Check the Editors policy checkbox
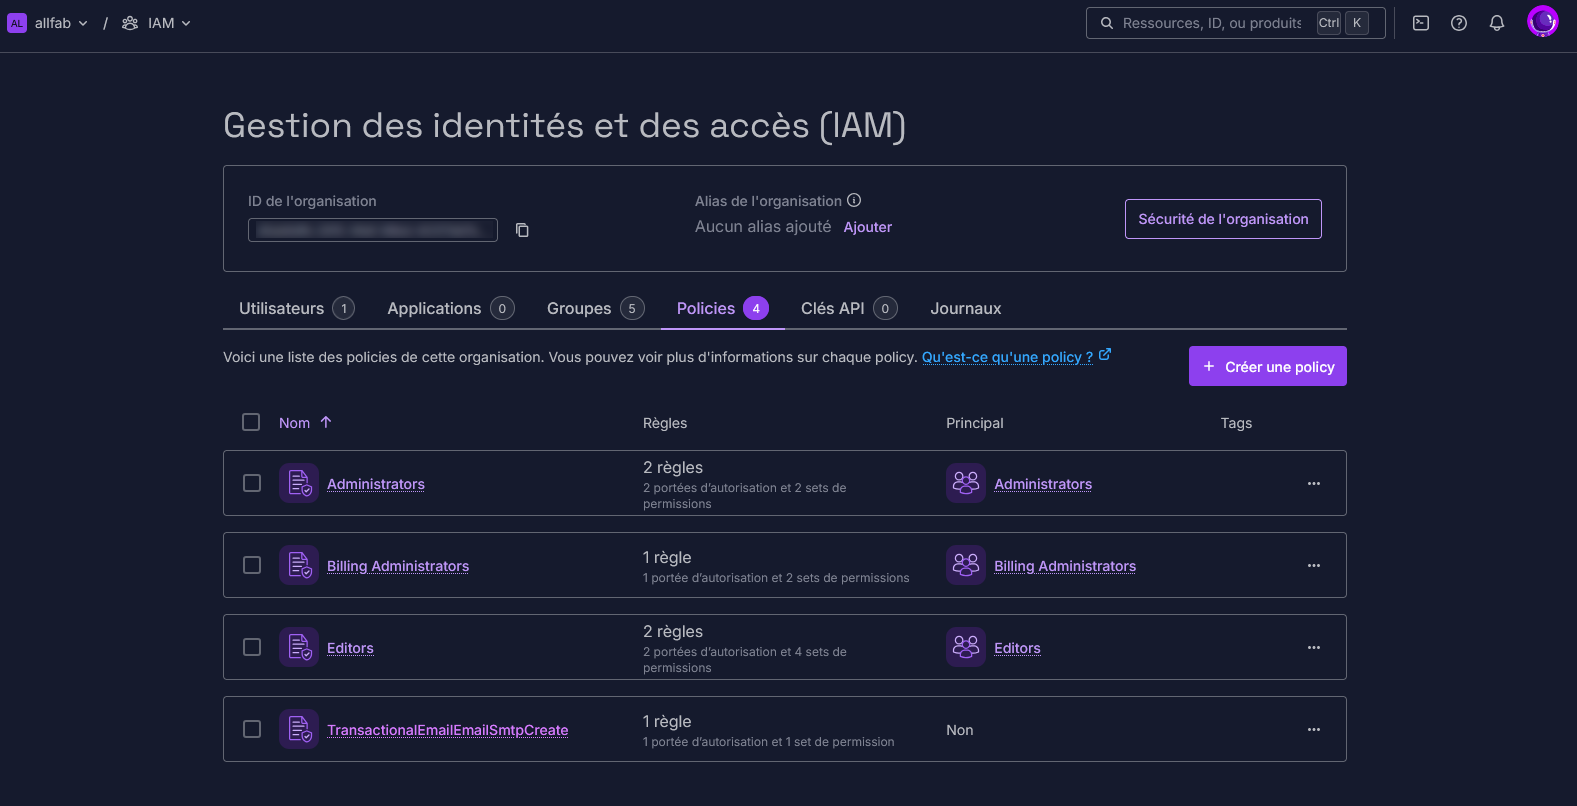Image resolution: width=1577 pixels, height=806 pixels. [x=252, y=647]
